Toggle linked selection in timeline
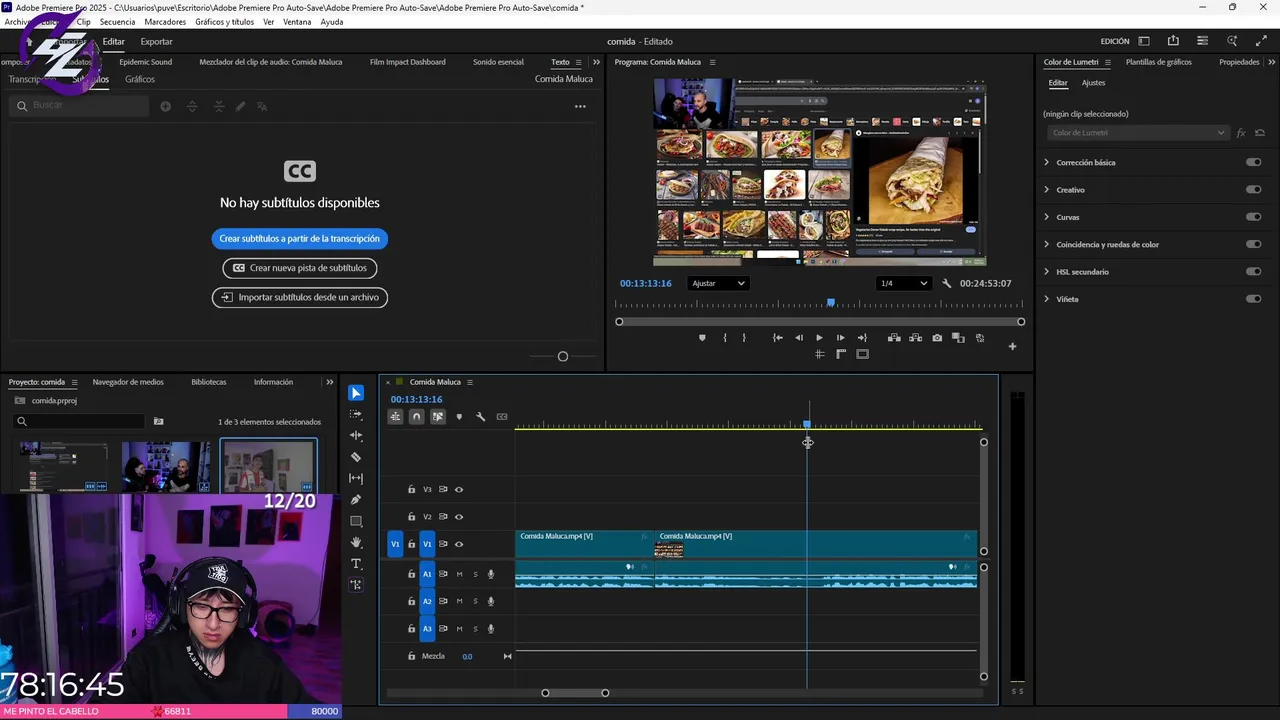The width and height of the screenshot is (1280, 720). [438, 417]
